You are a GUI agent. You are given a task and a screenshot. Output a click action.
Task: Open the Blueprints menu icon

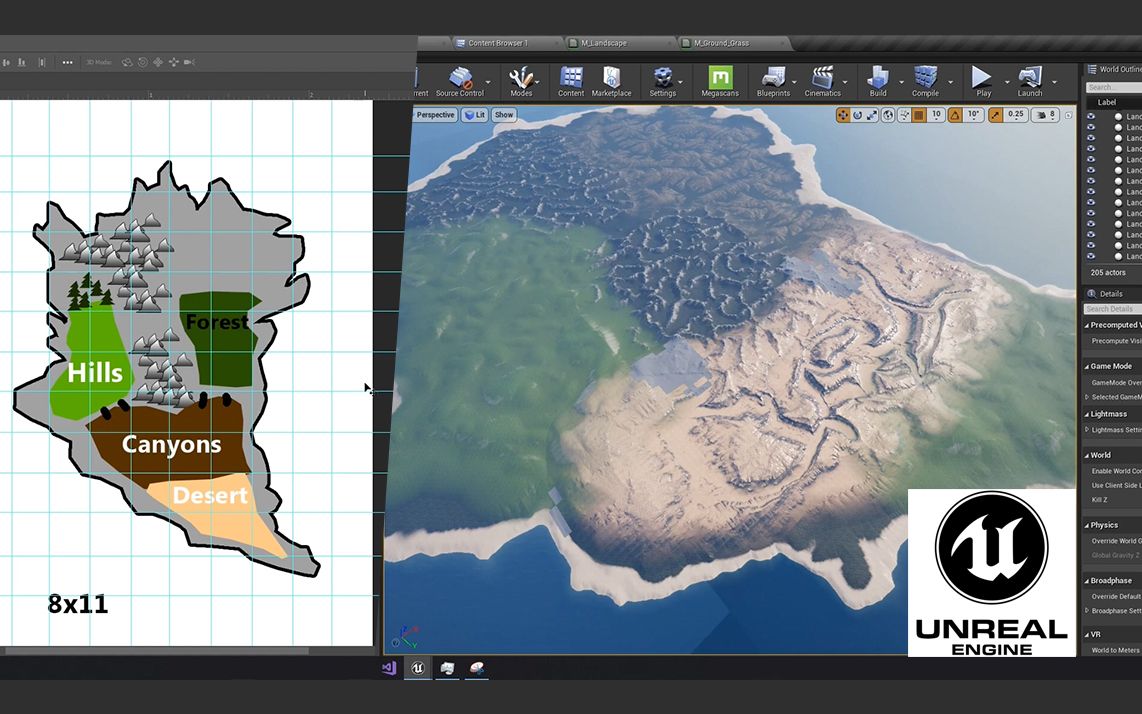click(x=773, y=81)
